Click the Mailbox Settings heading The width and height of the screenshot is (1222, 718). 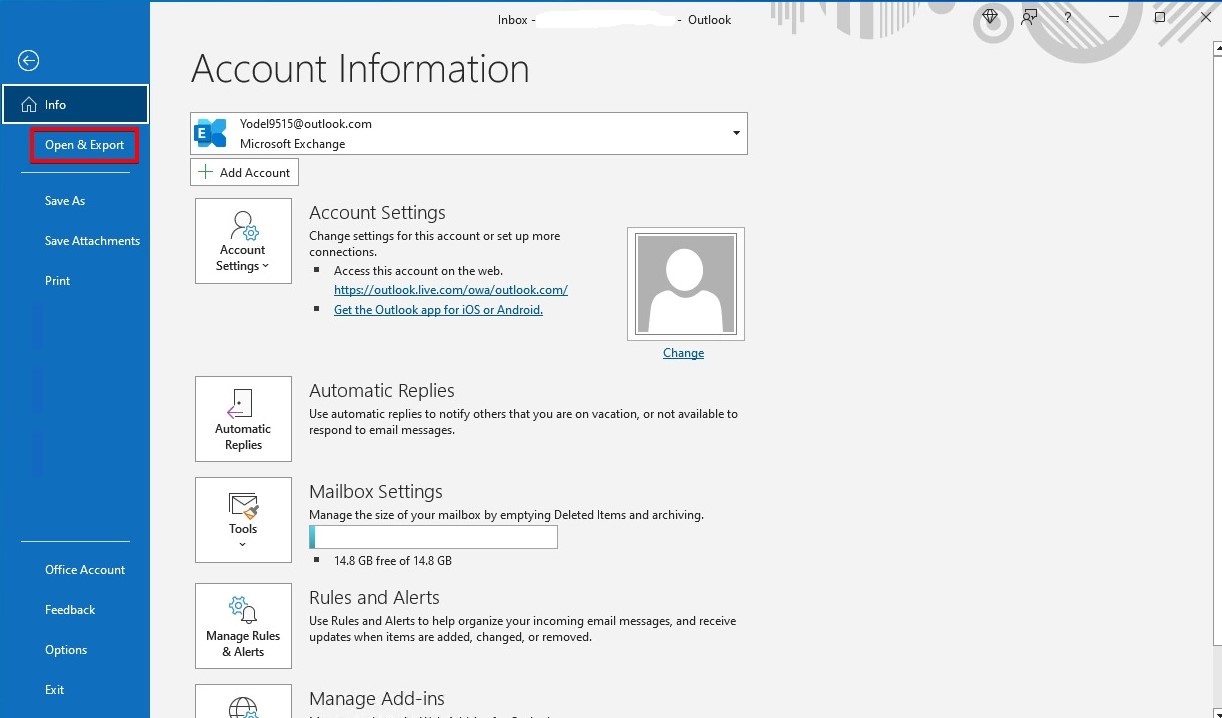[x=376, y=492]
